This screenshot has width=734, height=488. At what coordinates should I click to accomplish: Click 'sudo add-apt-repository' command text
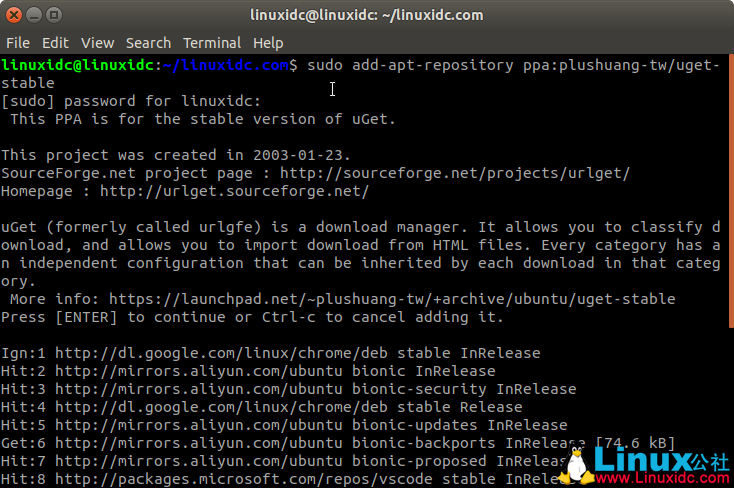tap(410, 65)
